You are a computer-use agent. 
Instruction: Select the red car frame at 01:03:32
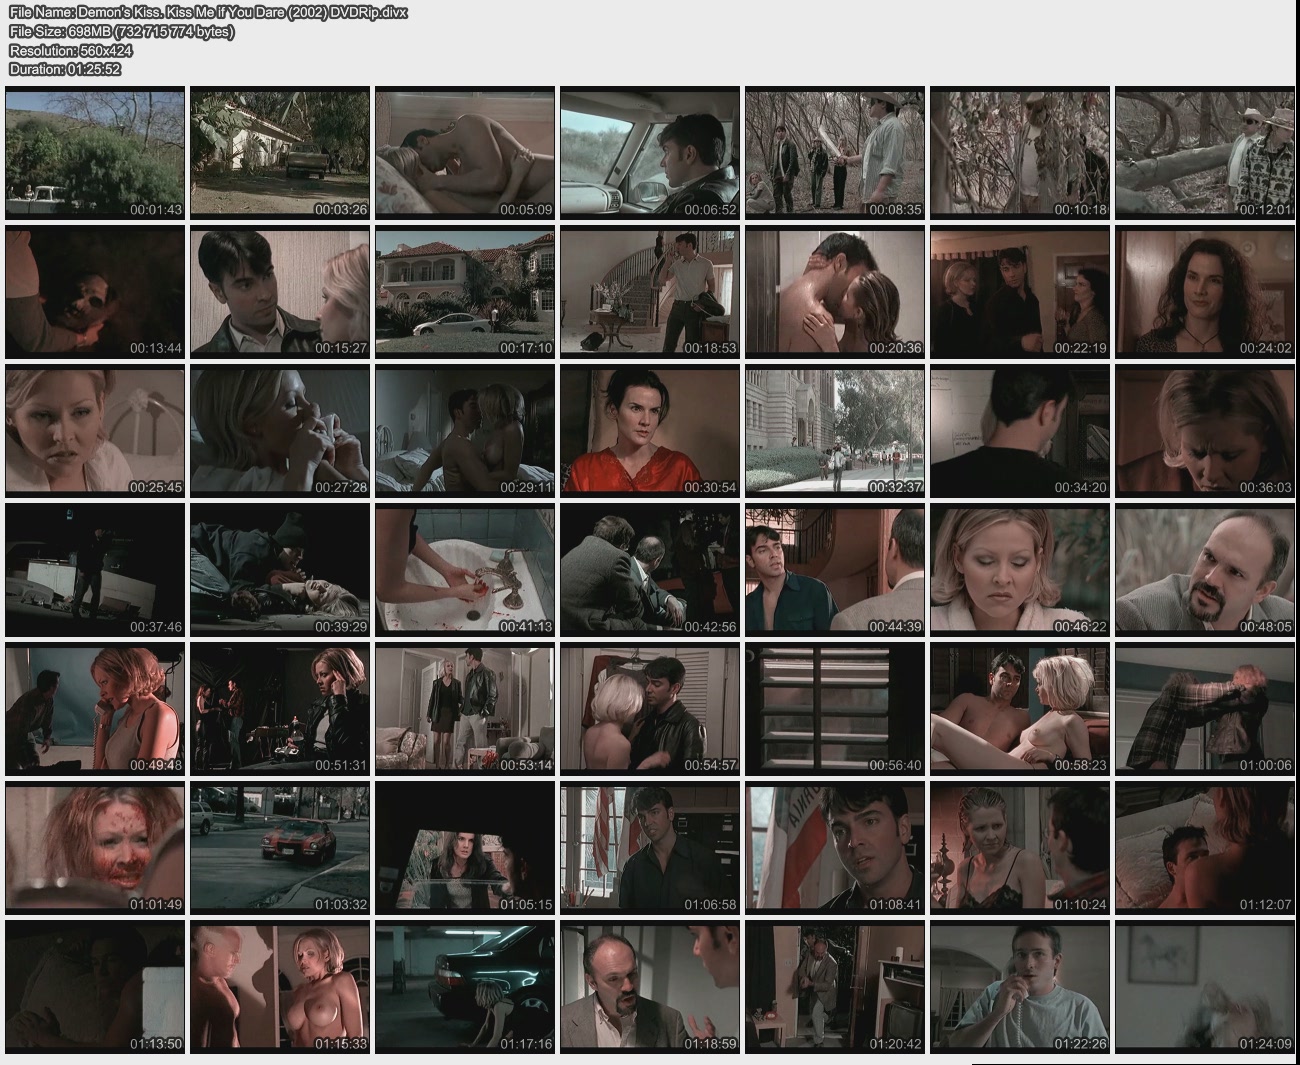point(280,849)
